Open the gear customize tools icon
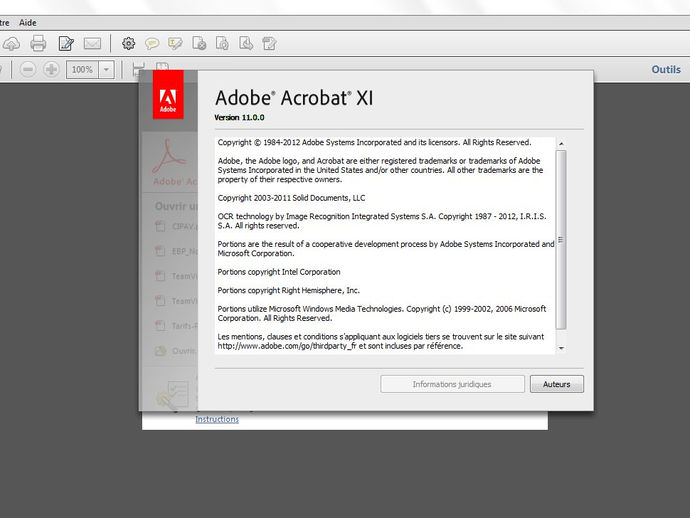The width and height of the screenshot is (690, 518). pyautogui.click(x=128, y=43)
